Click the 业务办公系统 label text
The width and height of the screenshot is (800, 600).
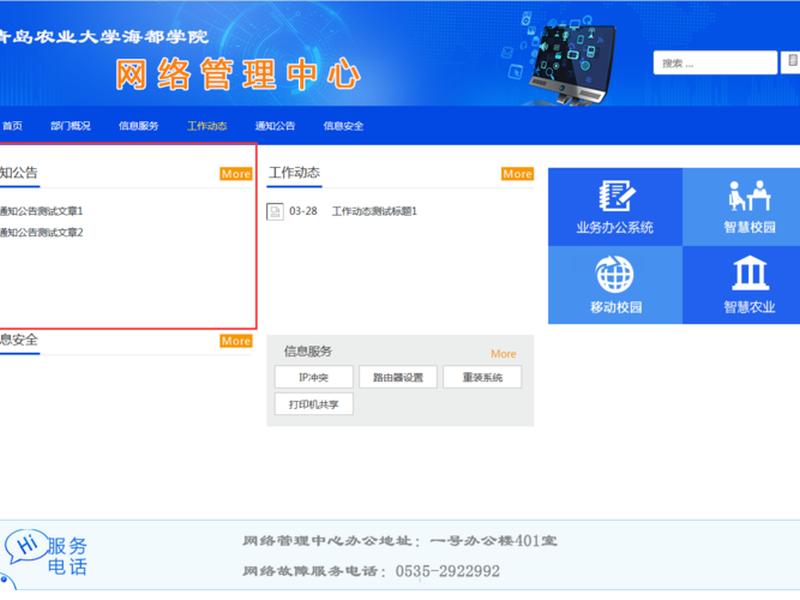[x=615, y=227]
